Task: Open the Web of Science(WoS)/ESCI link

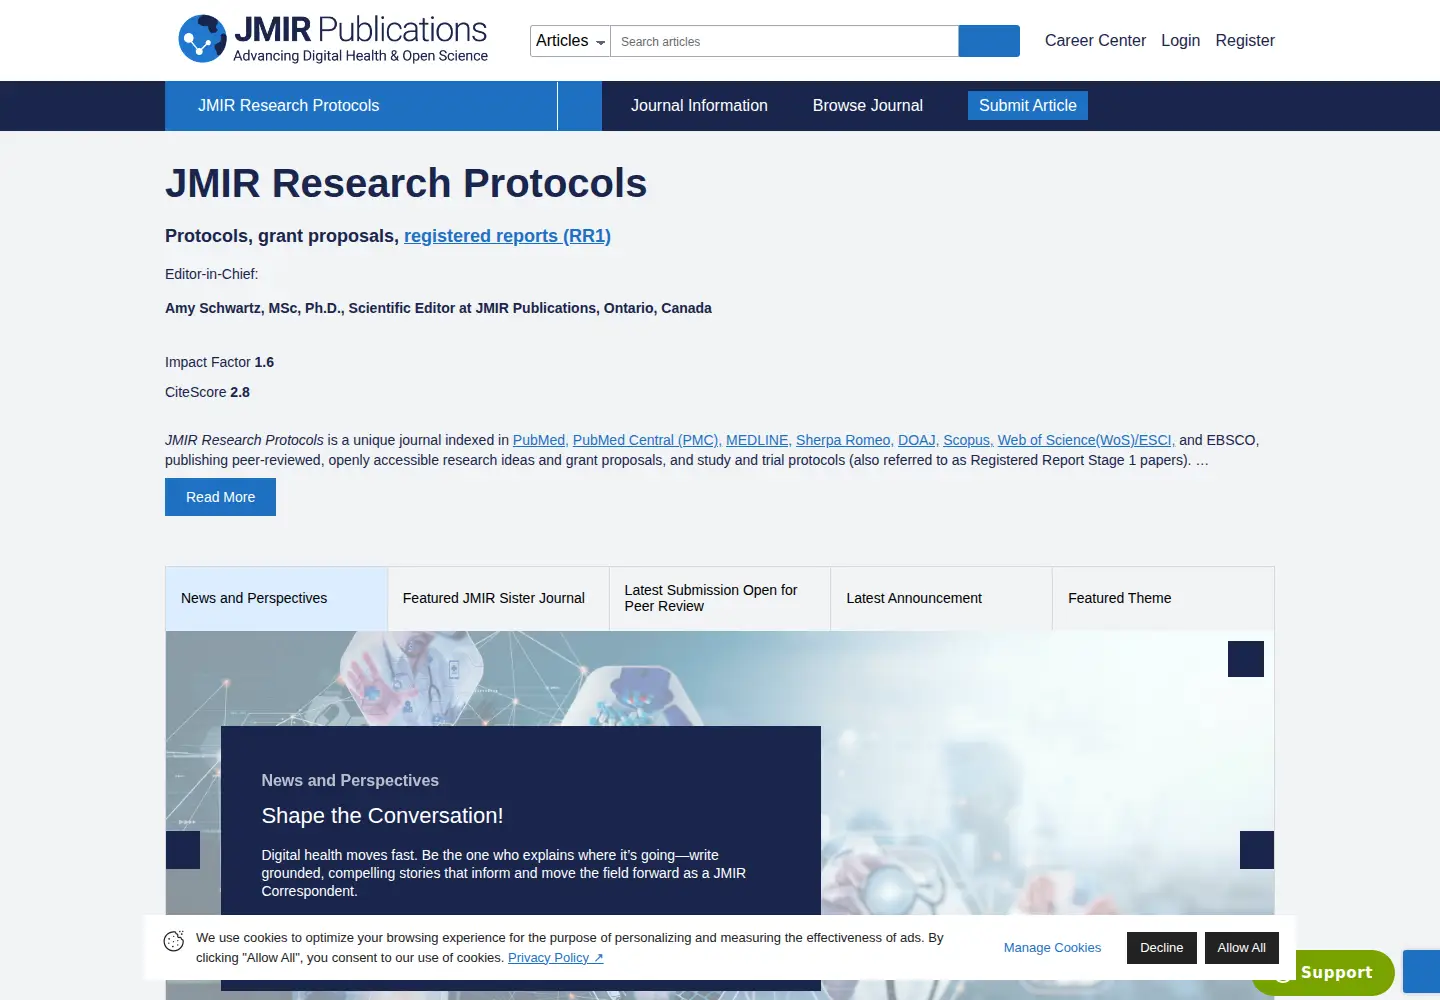Action: tap(1086, 440)
